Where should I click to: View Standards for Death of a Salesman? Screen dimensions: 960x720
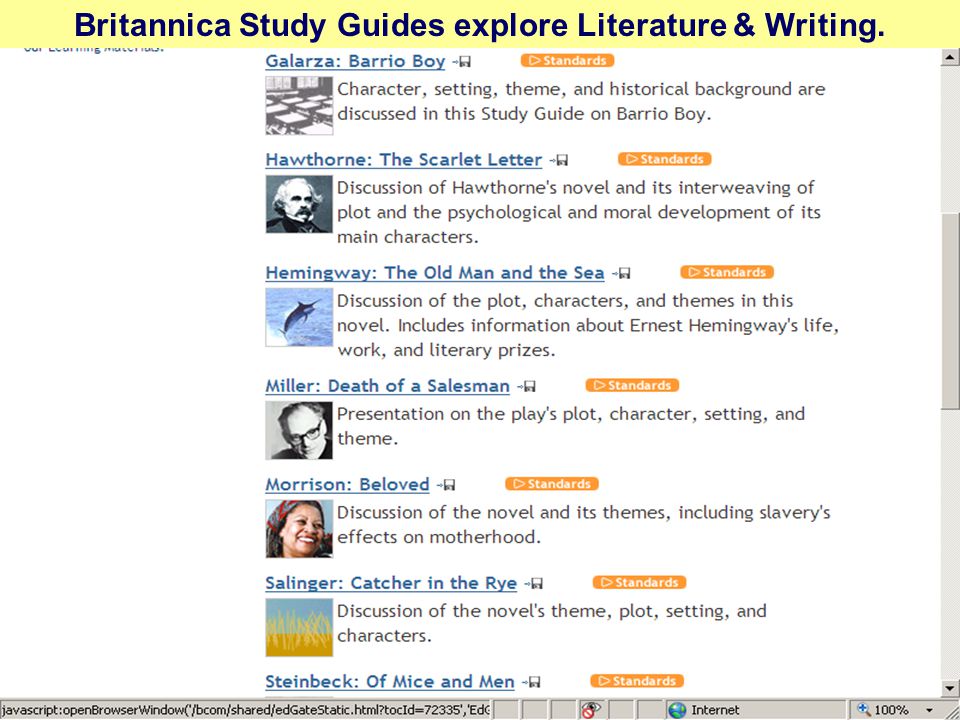(x=632, y=386)
